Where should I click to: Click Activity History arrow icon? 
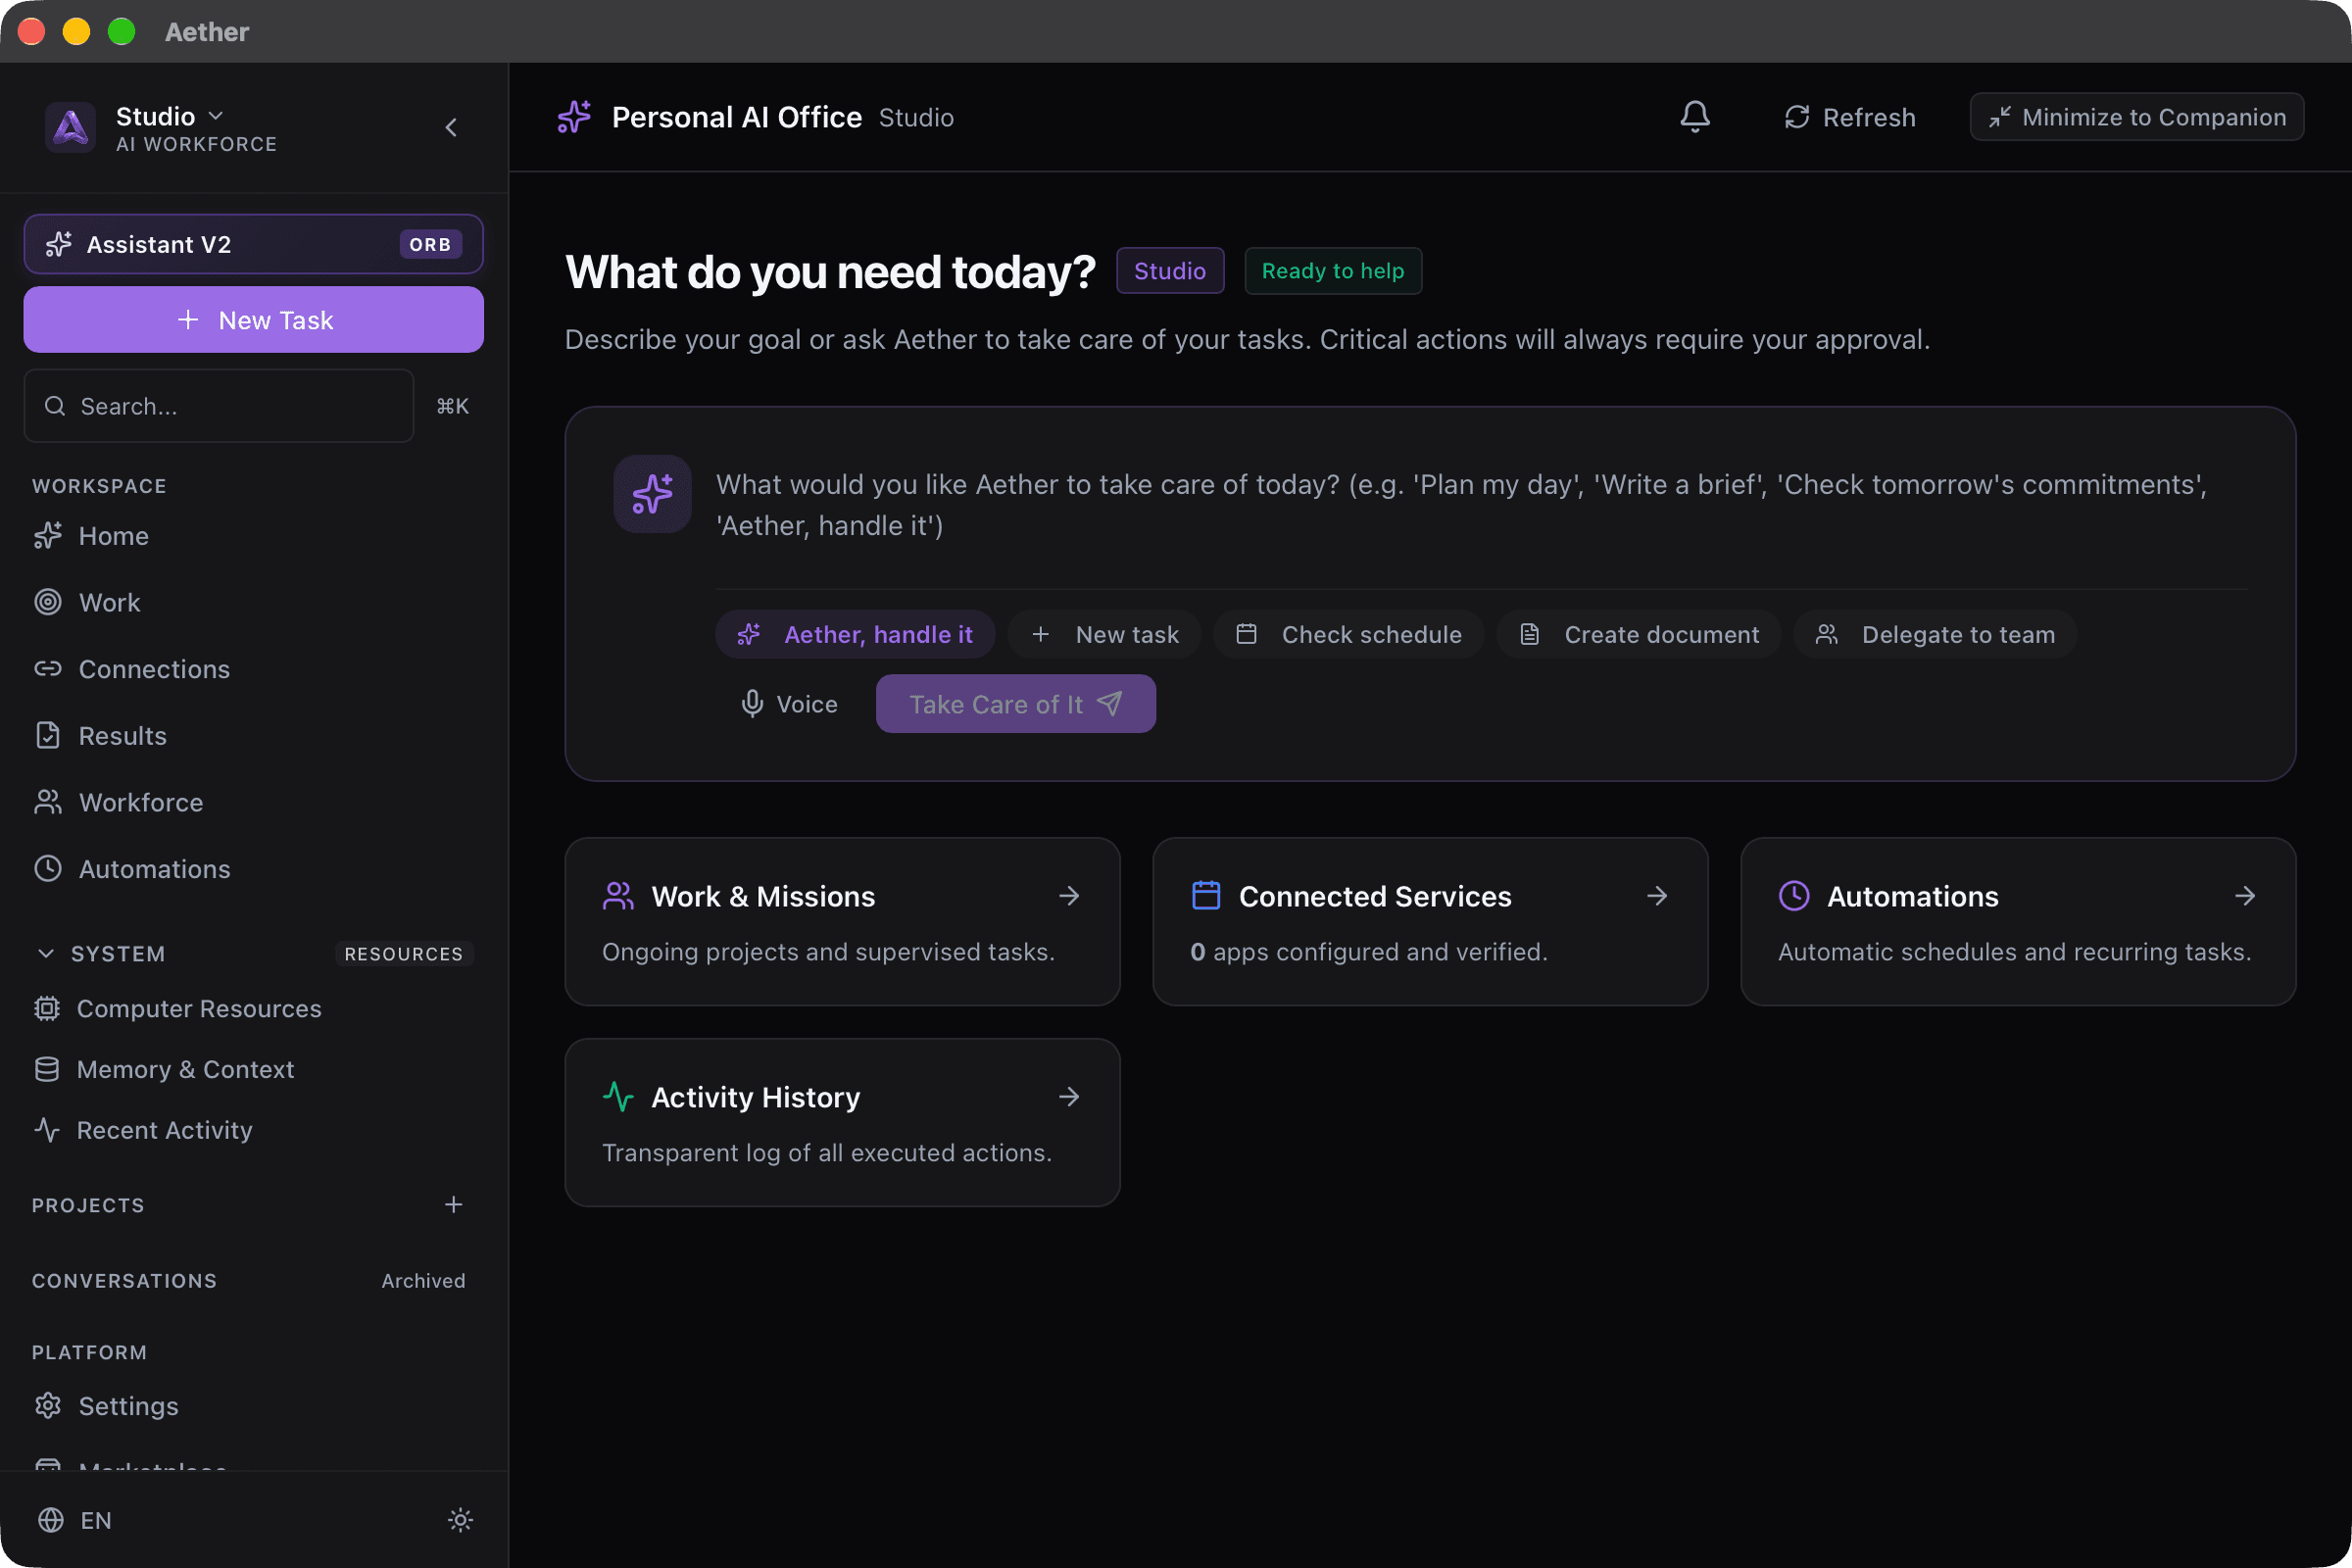pyautogui.click(x=1069, y=1097)
